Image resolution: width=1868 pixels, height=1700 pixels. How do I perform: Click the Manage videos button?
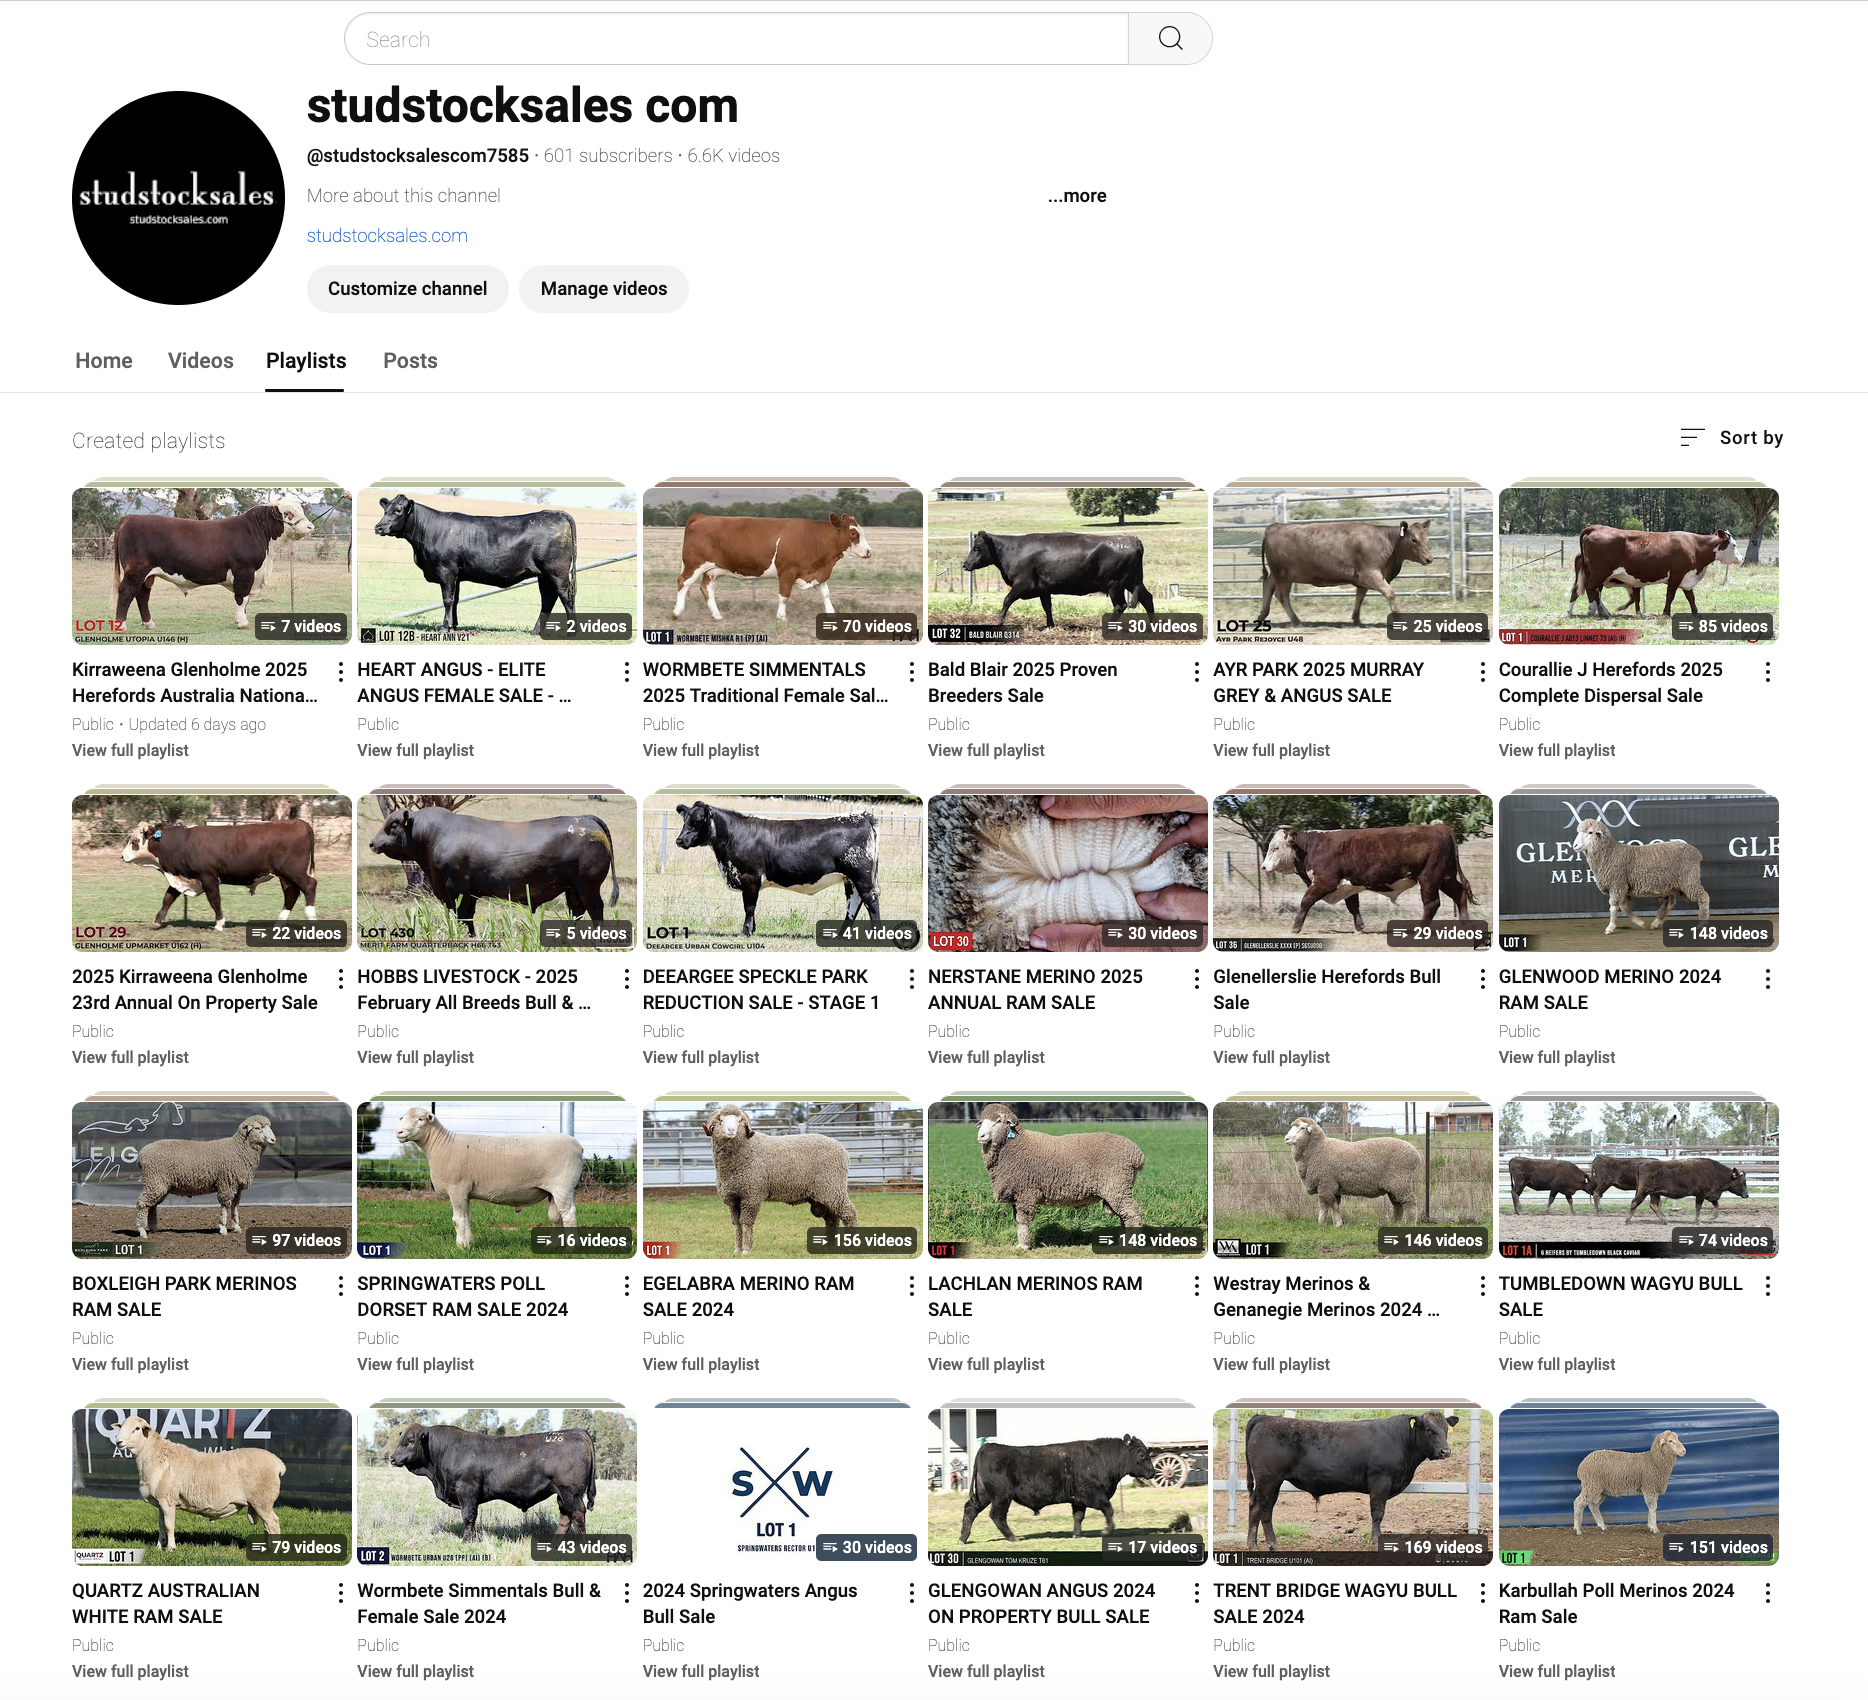coord(604,289)
